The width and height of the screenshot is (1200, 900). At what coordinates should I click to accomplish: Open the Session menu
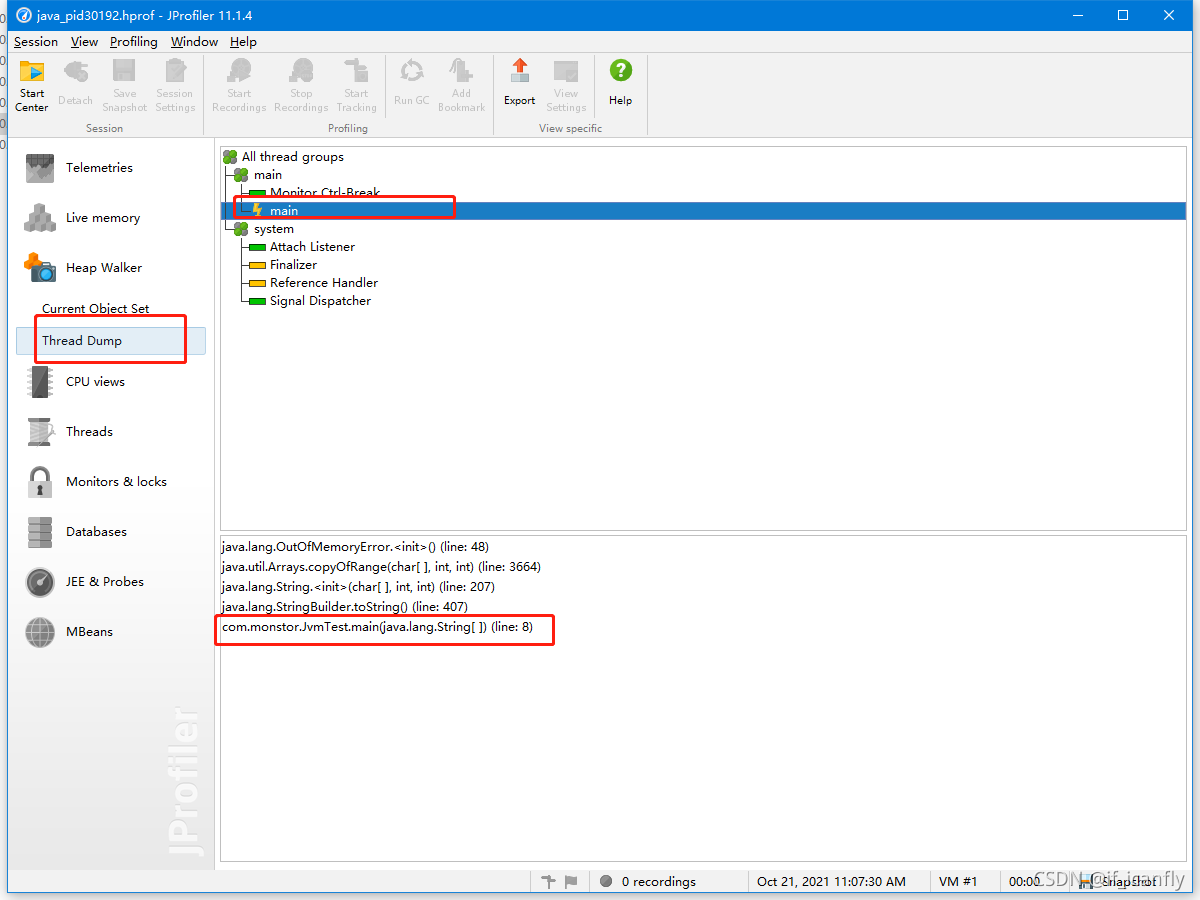[x=36, y=42]
